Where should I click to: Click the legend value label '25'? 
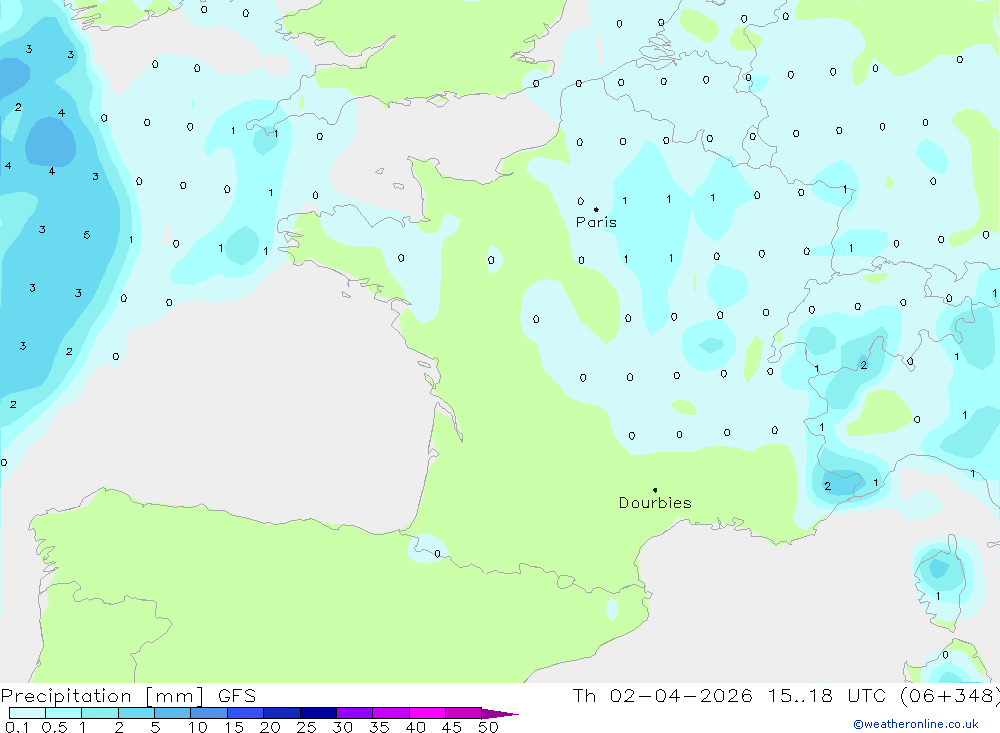[306, 727]
